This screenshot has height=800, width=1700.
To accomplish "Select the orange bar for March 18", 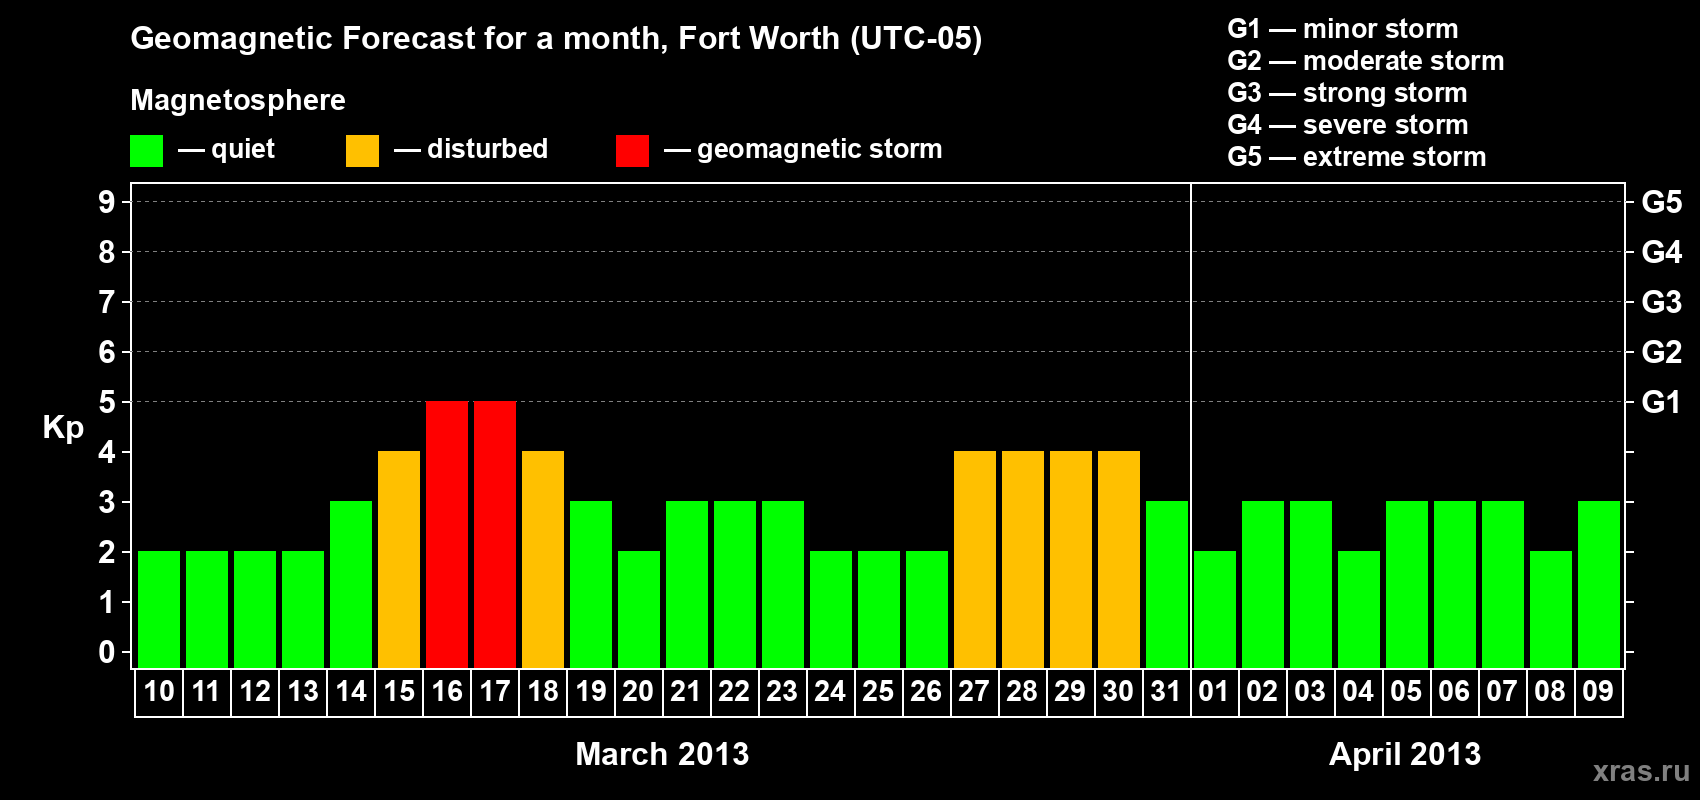I will 543,559.
